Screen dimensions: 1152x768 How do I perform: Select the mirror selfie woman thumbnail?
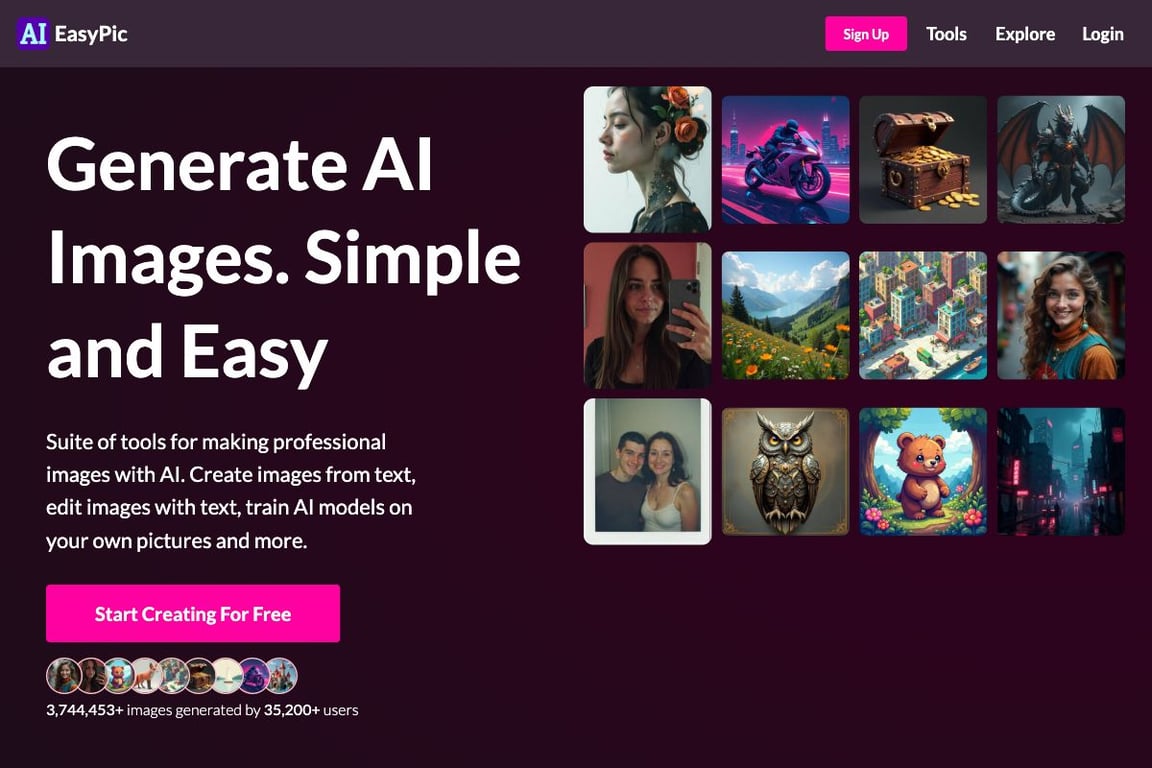[x=647, y=315]
